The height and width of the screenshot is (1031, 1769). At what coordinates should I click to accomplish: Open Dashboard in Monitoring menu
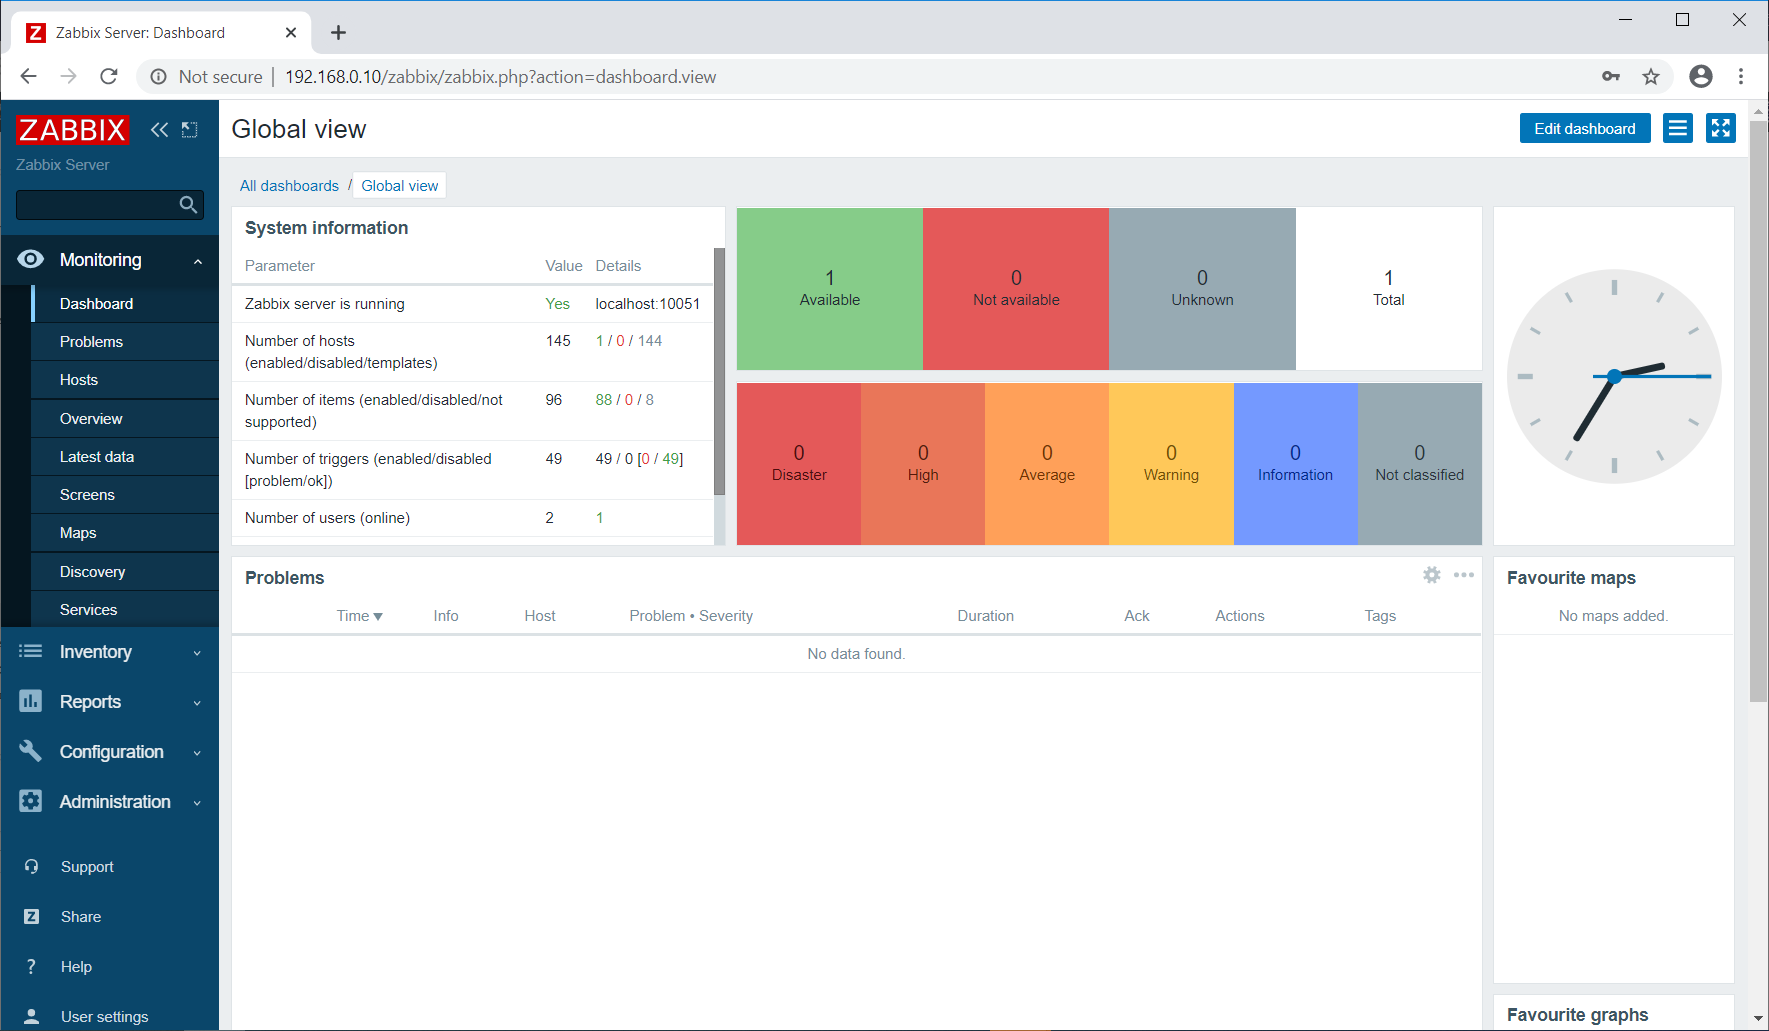pyautogui.click(x=125, y=304)
